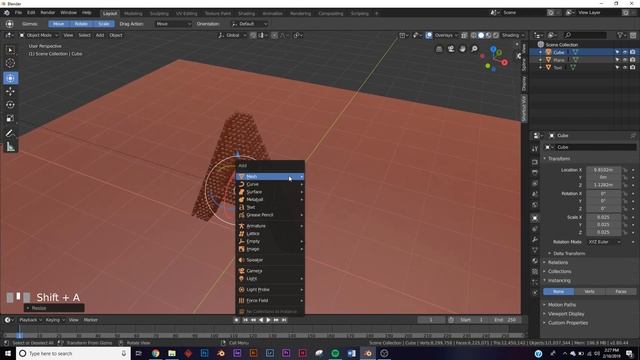Expand the Delta Transform subpanel
The image size is (640, 360).
coord(569,253)
